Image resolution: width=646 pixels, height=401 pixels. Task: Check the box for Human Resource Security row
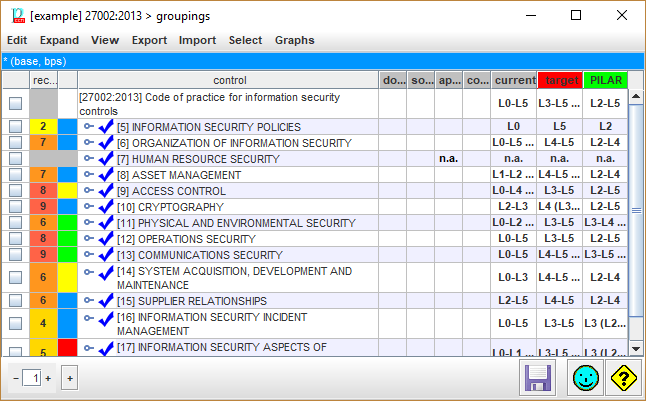[x=15, y=159]
